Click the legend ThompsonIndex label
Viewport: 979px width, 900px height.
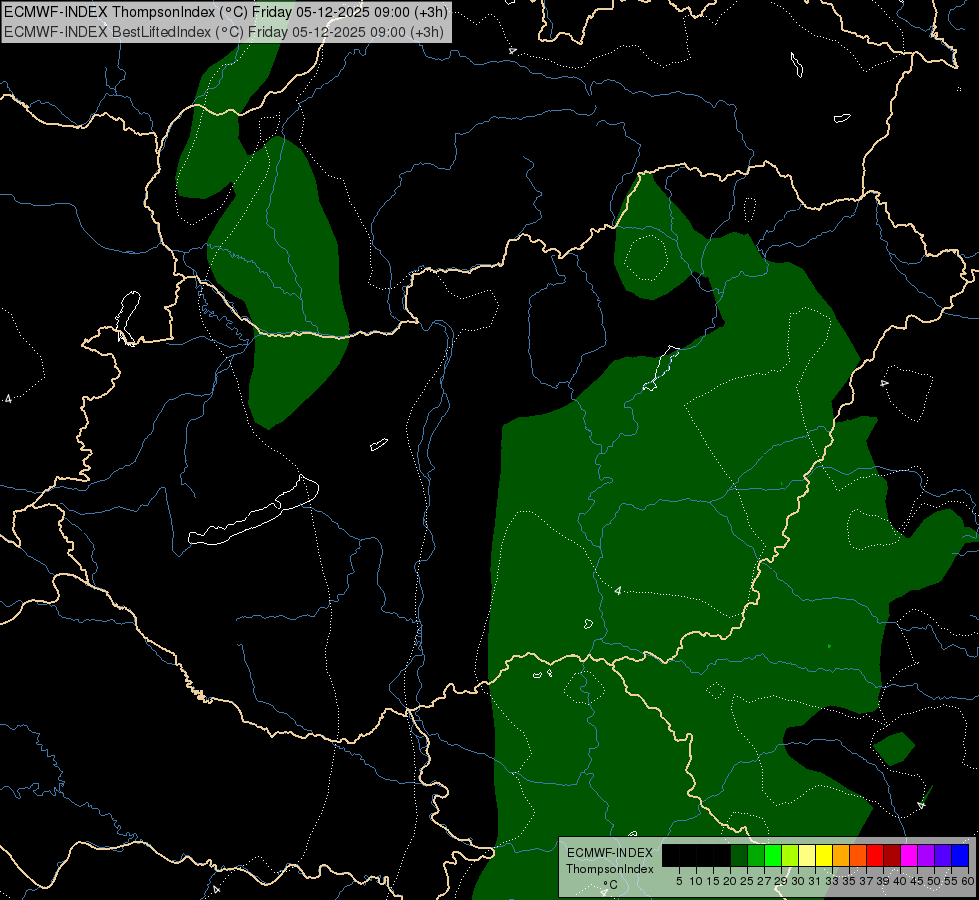click(609, 869)
